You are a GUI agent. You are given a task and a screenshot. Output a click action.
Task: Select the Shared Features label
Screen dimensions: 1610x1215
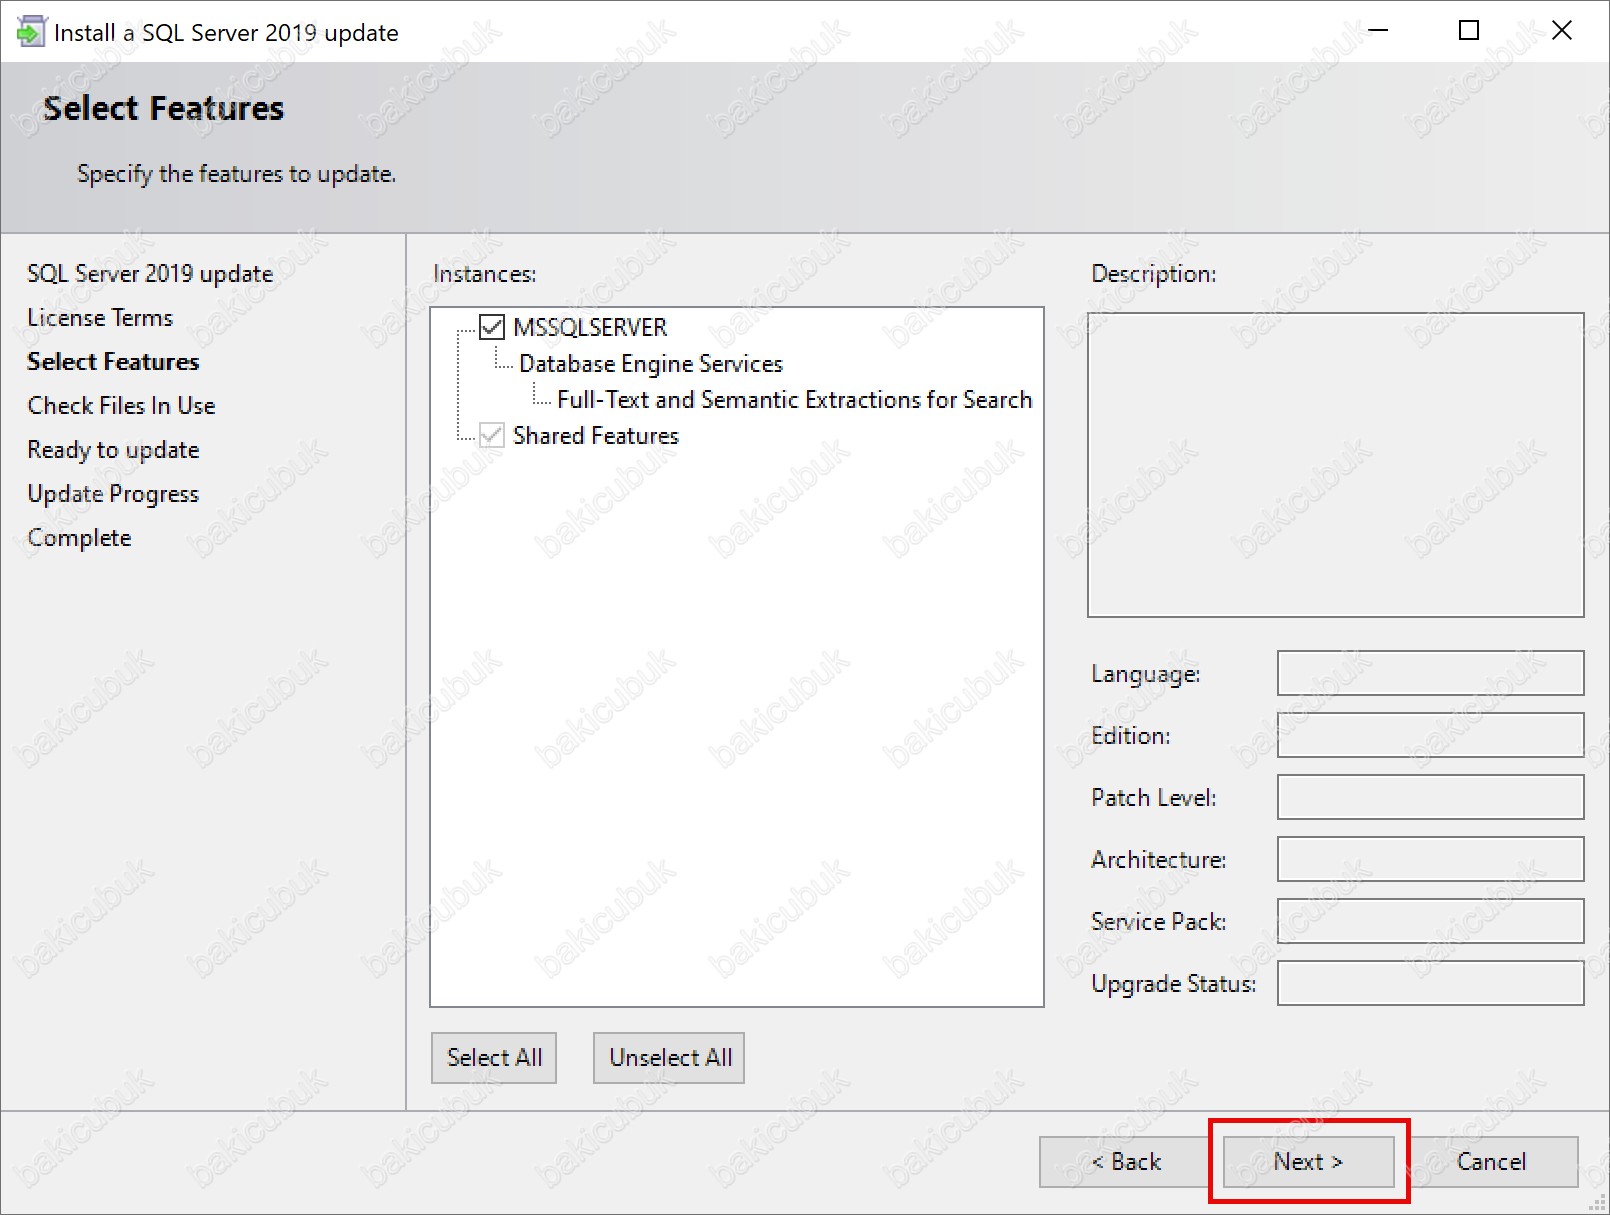coord(596,436)
